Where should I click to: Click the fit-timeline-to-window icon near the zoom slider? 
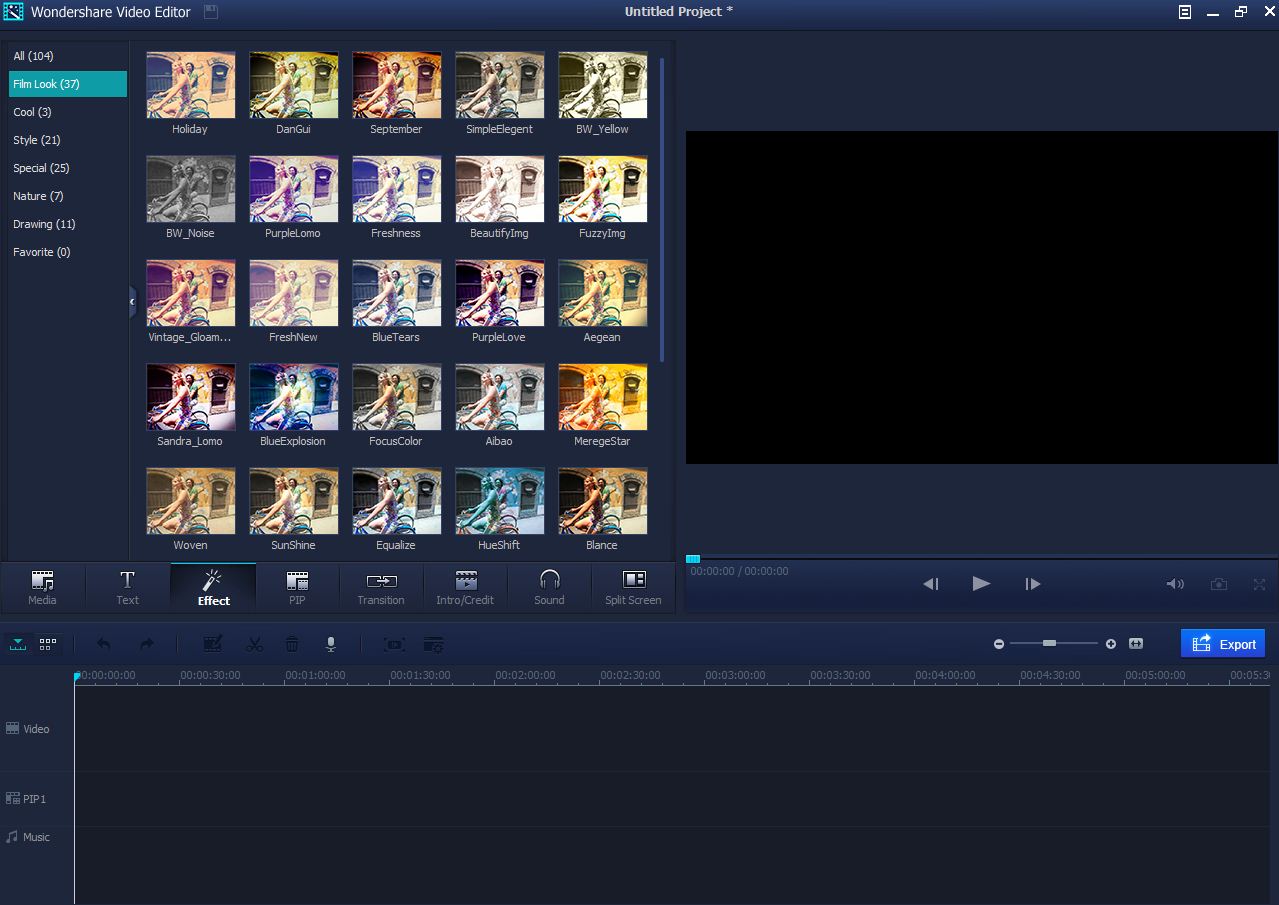click(1135, 644)
